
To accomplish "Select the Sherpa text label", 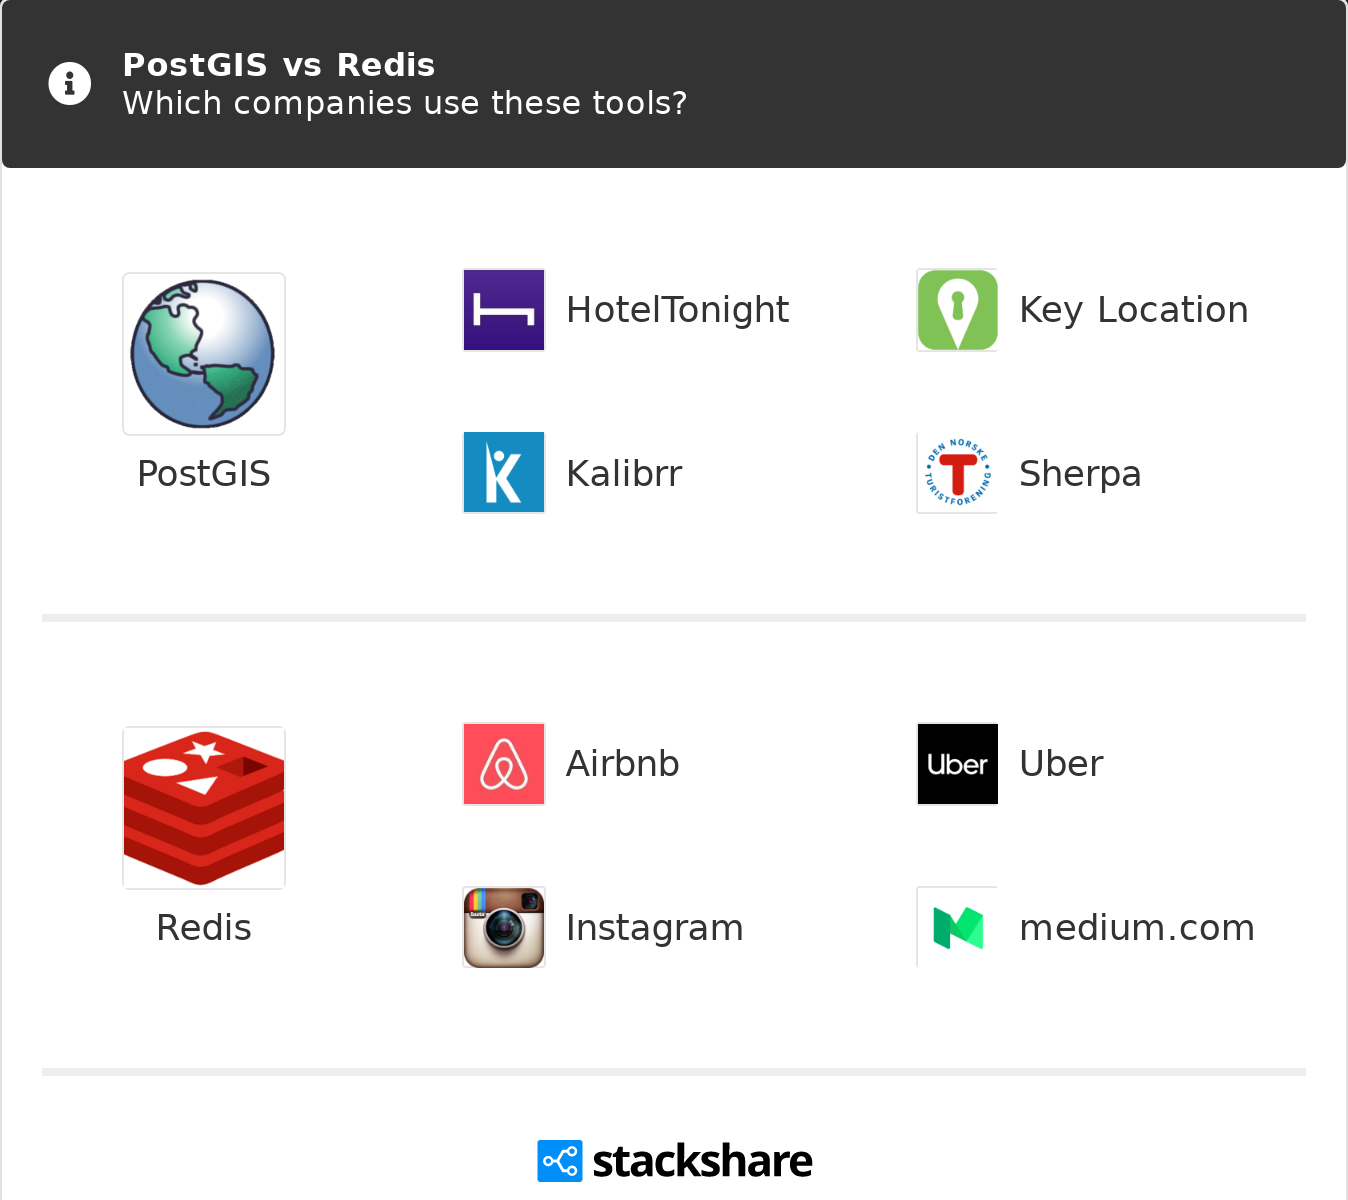I will coord(1080,474).
